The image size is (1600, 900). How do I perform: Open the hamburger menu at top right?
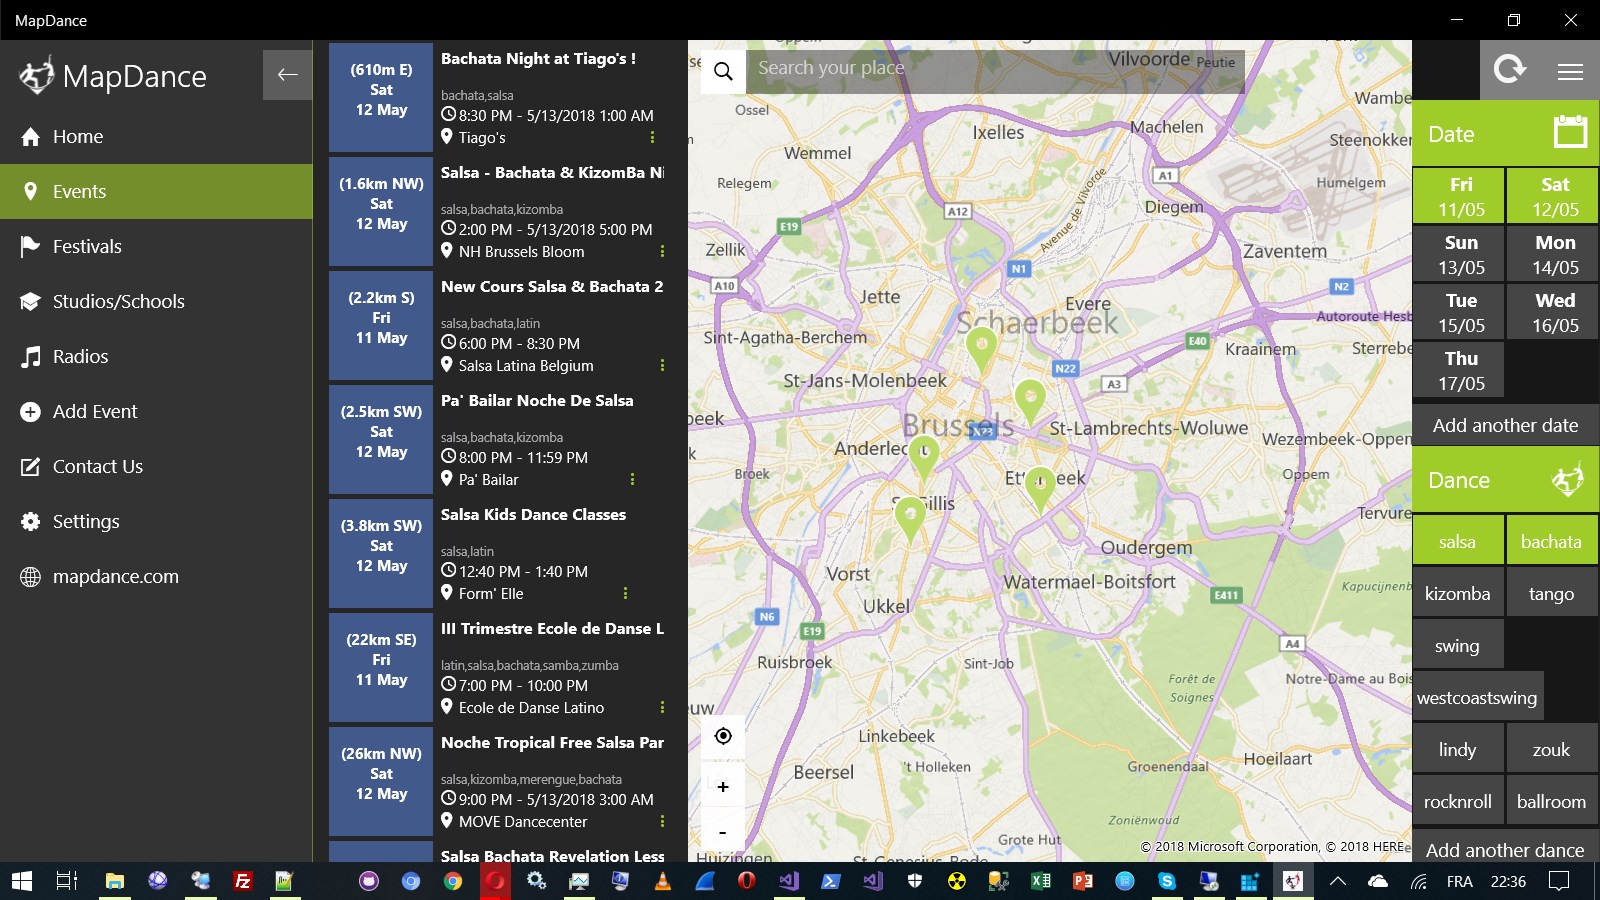pos(1570,71)
